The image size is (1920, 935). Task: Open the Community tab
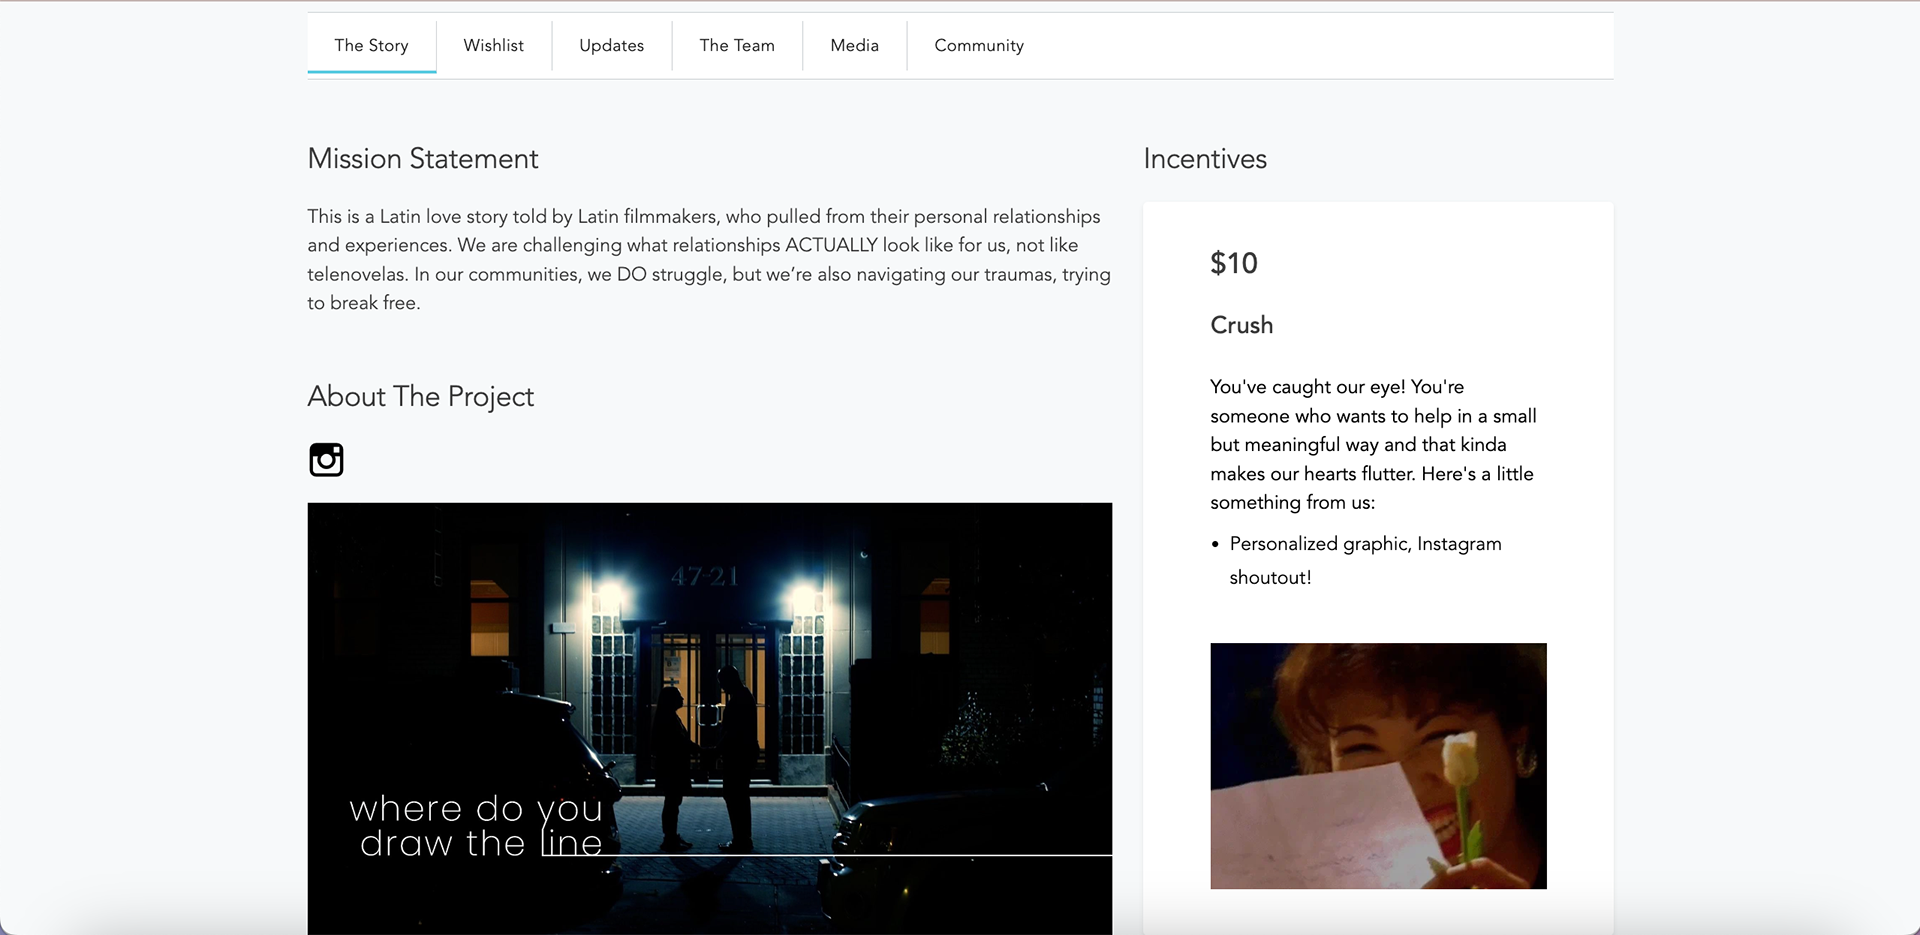(979, 46)
